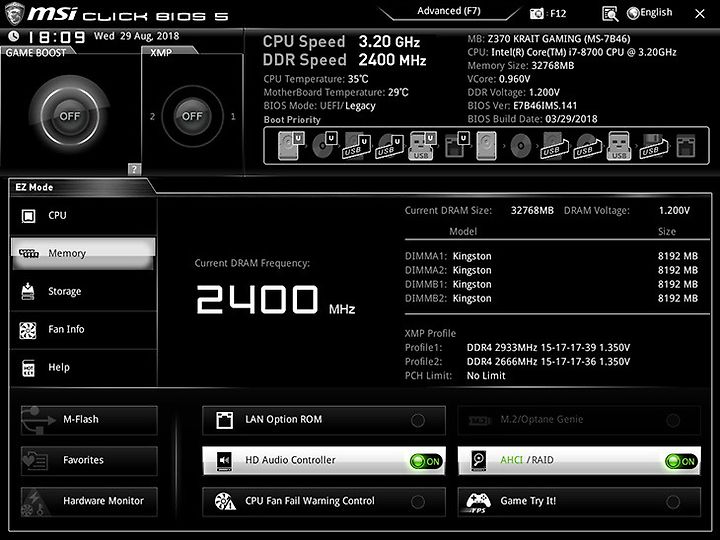
Task: Select the legacy USB key boot icon
Action: pos(619,145)
